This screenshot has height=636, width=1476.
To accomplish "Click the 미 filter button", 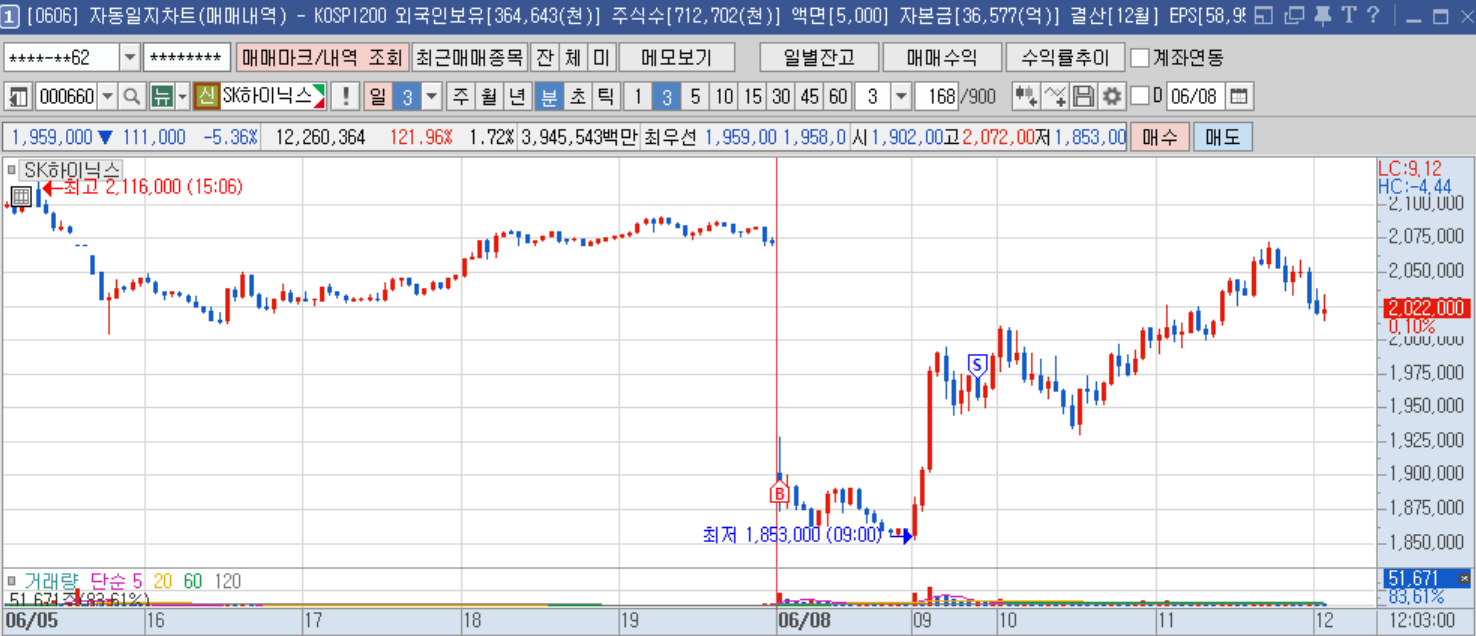I will coord(600,58).
